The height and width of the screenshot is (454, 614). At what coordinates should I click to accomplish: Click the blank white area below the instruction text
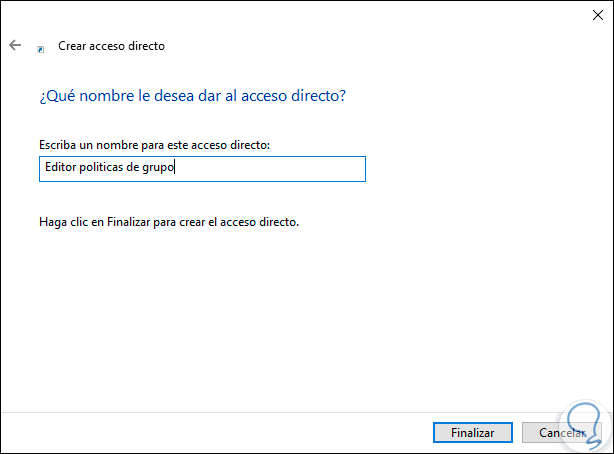(x=300, y=320)
